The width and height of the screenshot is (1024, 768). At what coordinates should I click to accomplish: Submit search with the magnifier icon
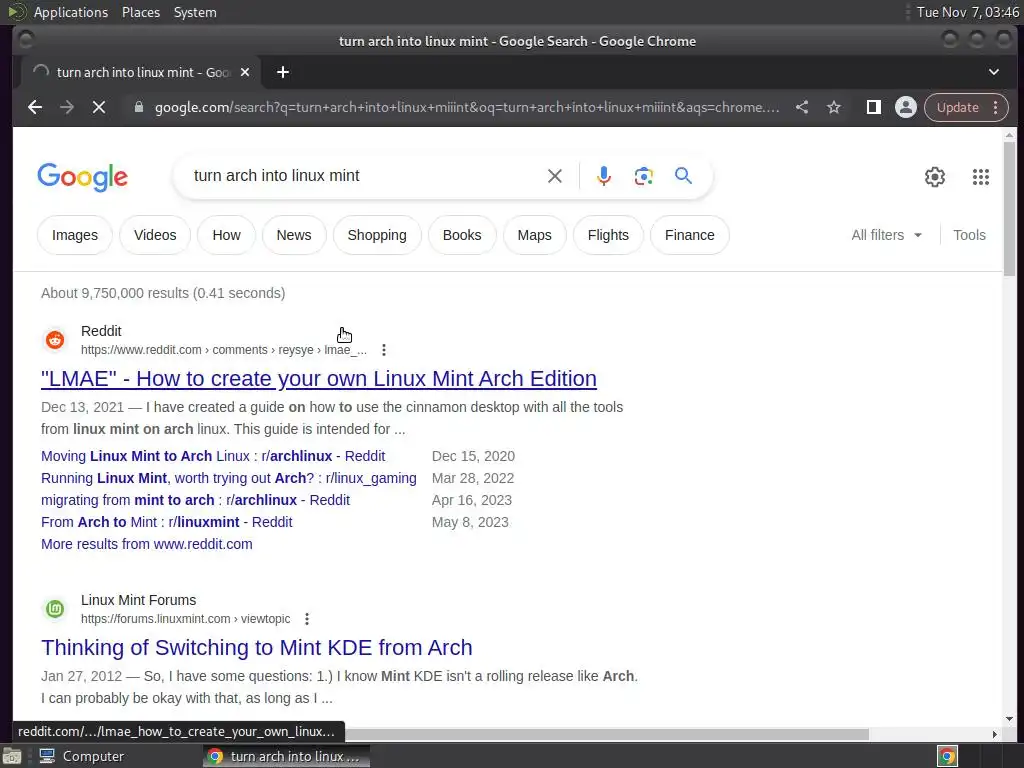pyautogui.click(x=683, y=175)
